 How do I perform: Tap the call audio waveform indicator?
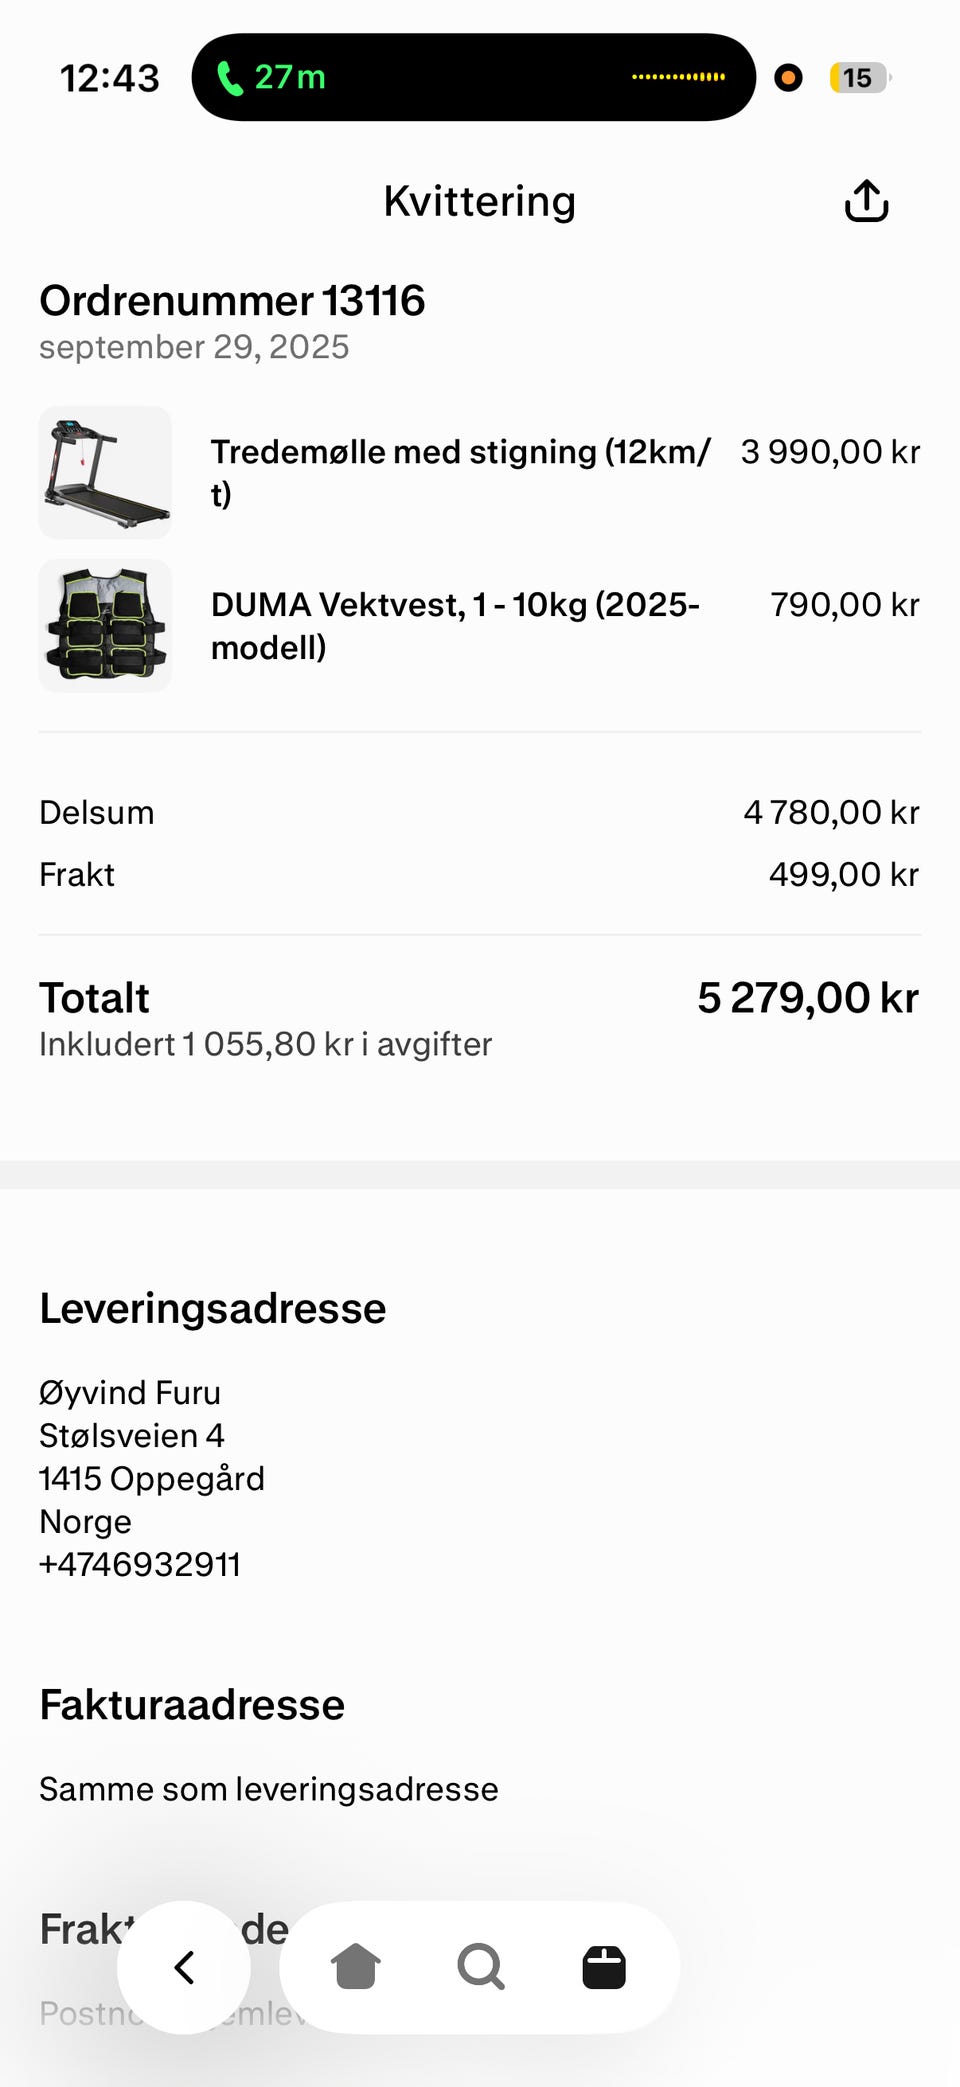(678, 77)
